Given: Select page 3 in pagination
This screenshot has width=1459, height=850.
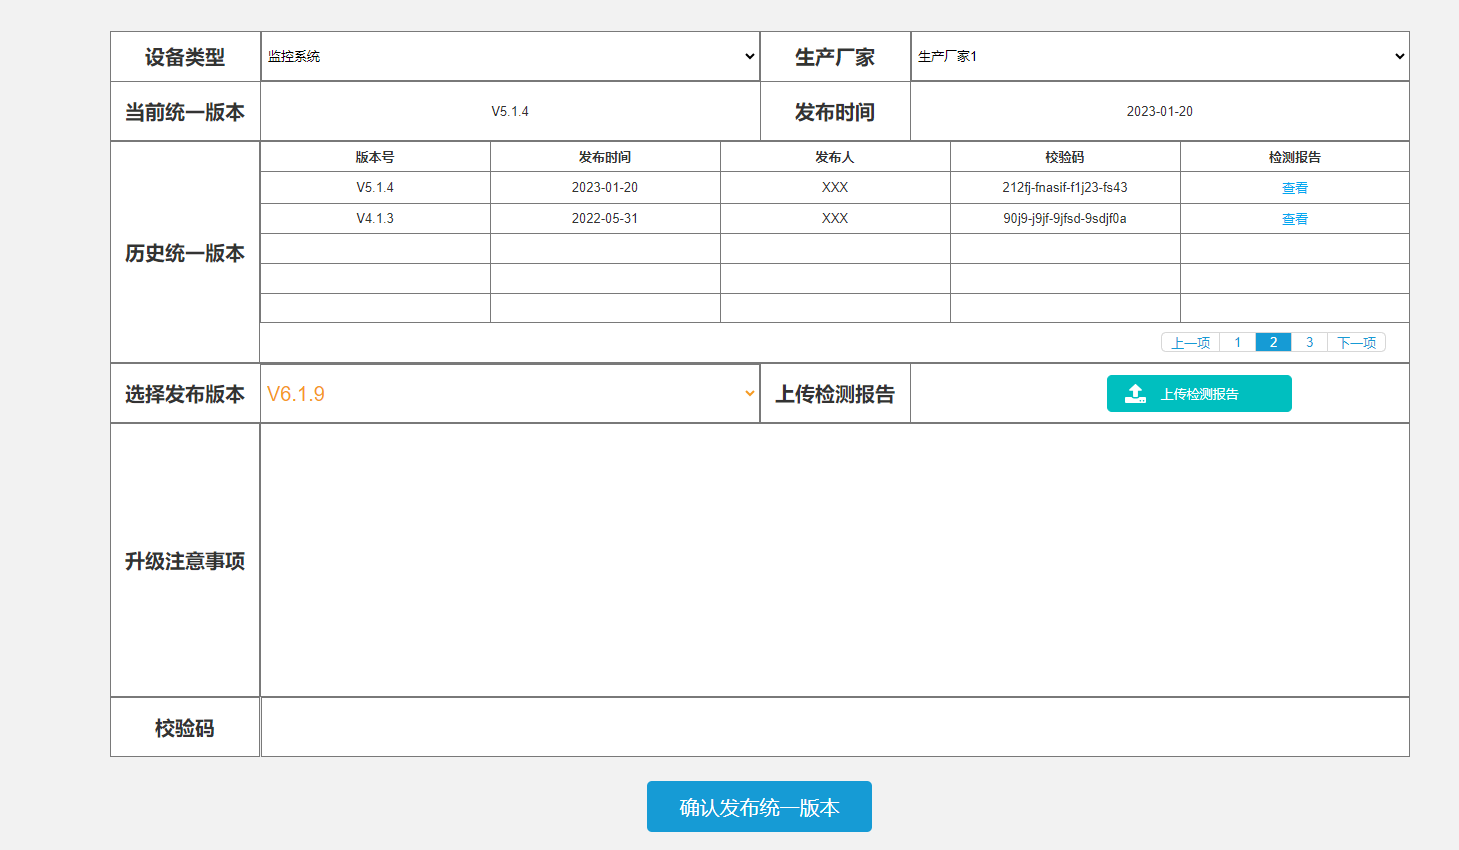Looking at the screenshot, I should point(1310,343).
